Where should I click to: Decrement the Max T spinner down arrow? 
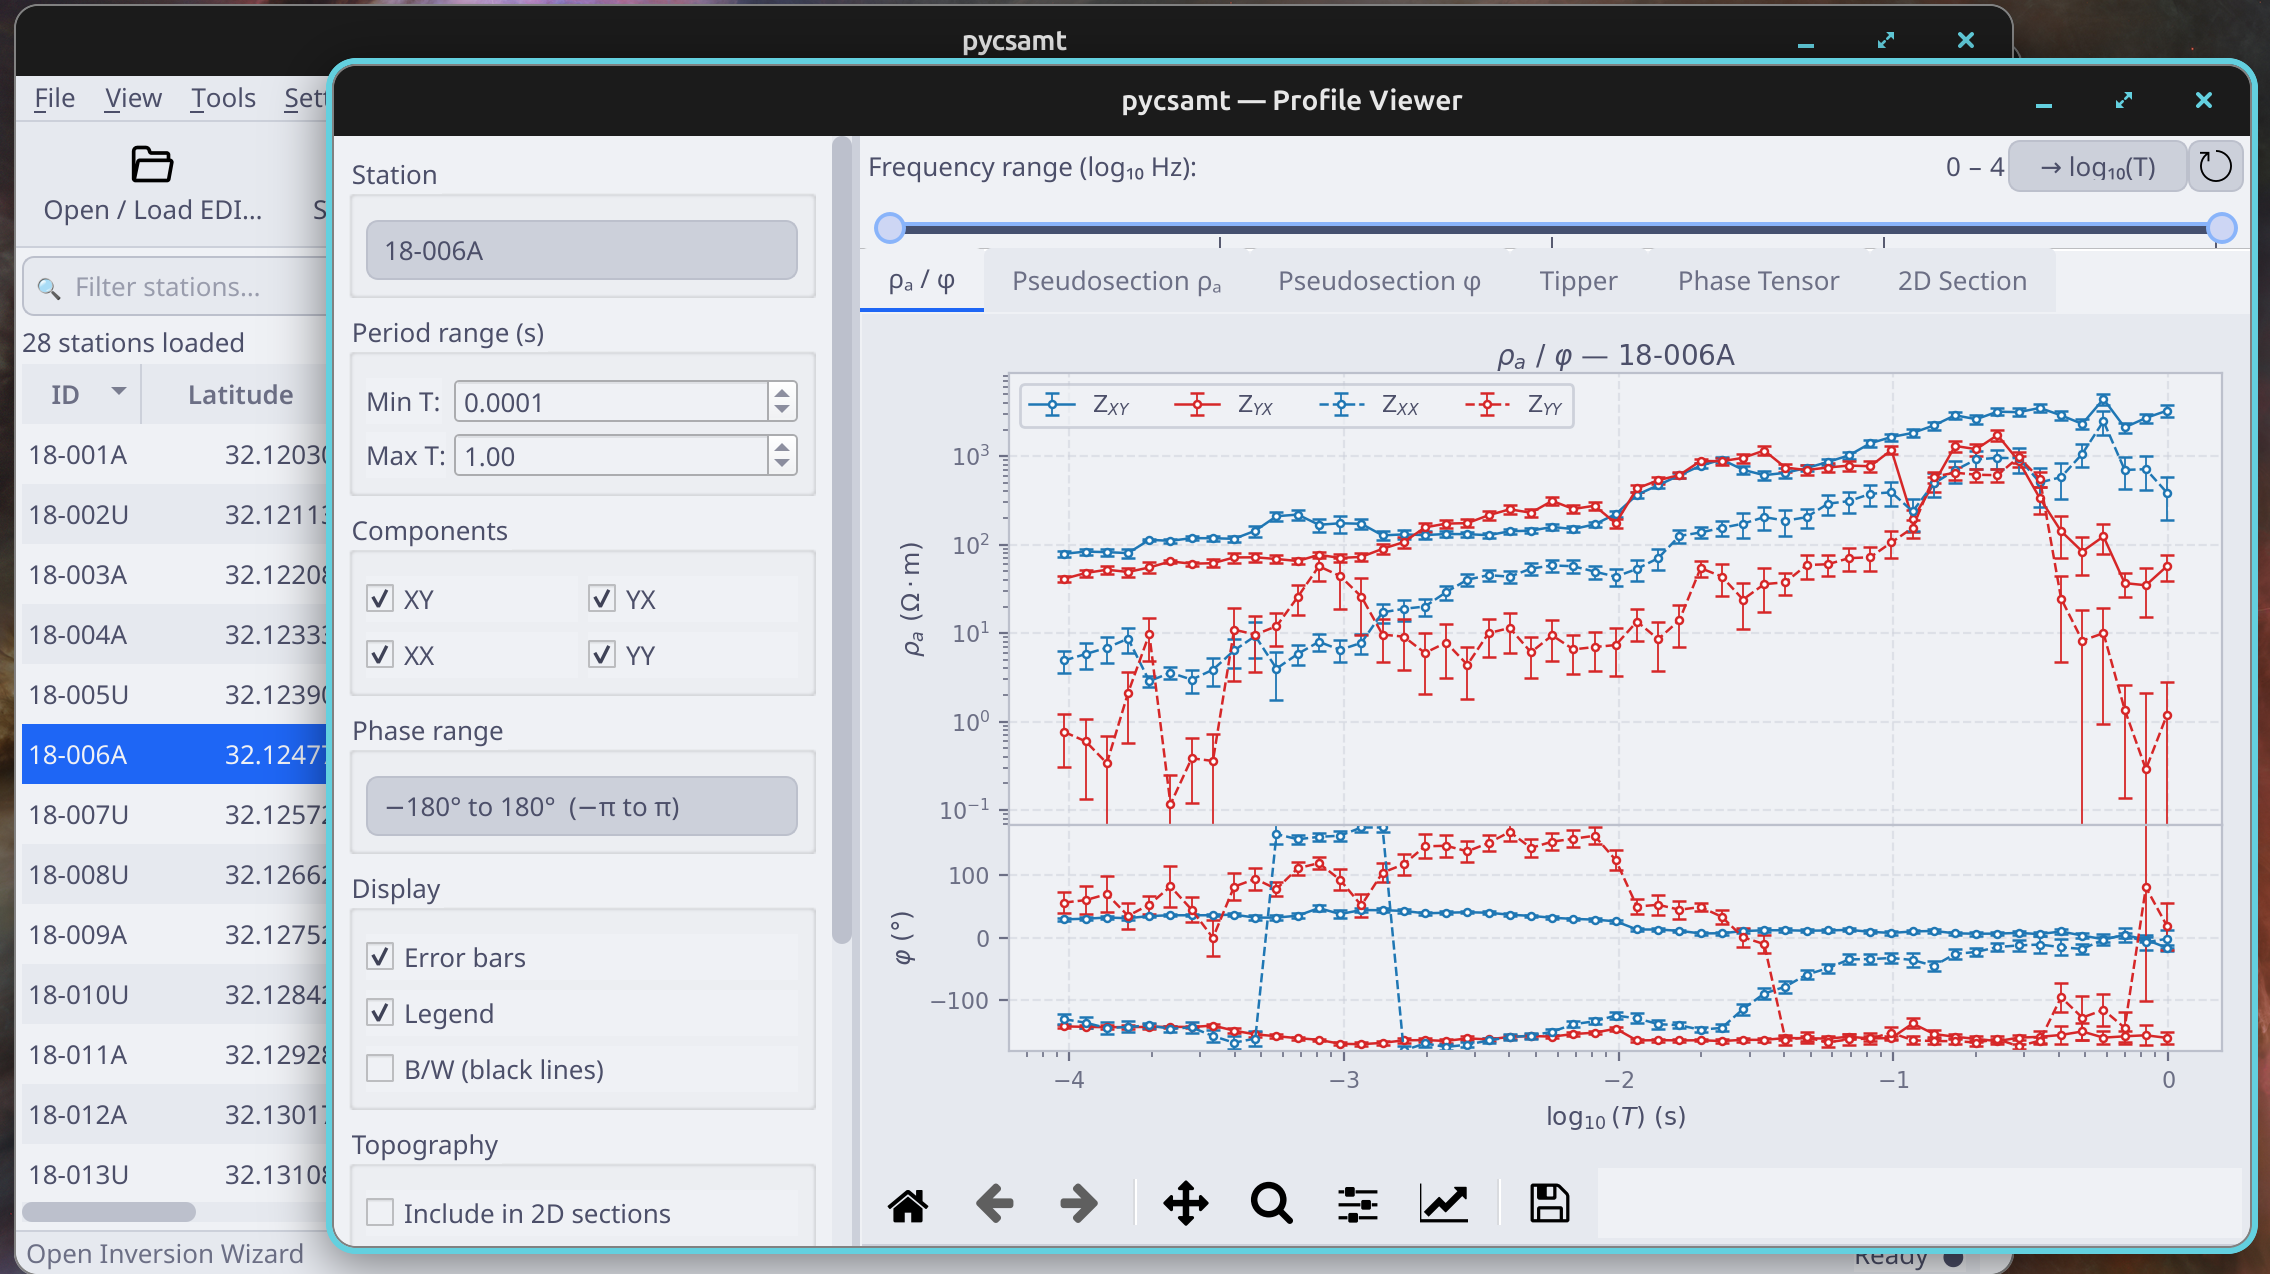click(x=782, y=465)
